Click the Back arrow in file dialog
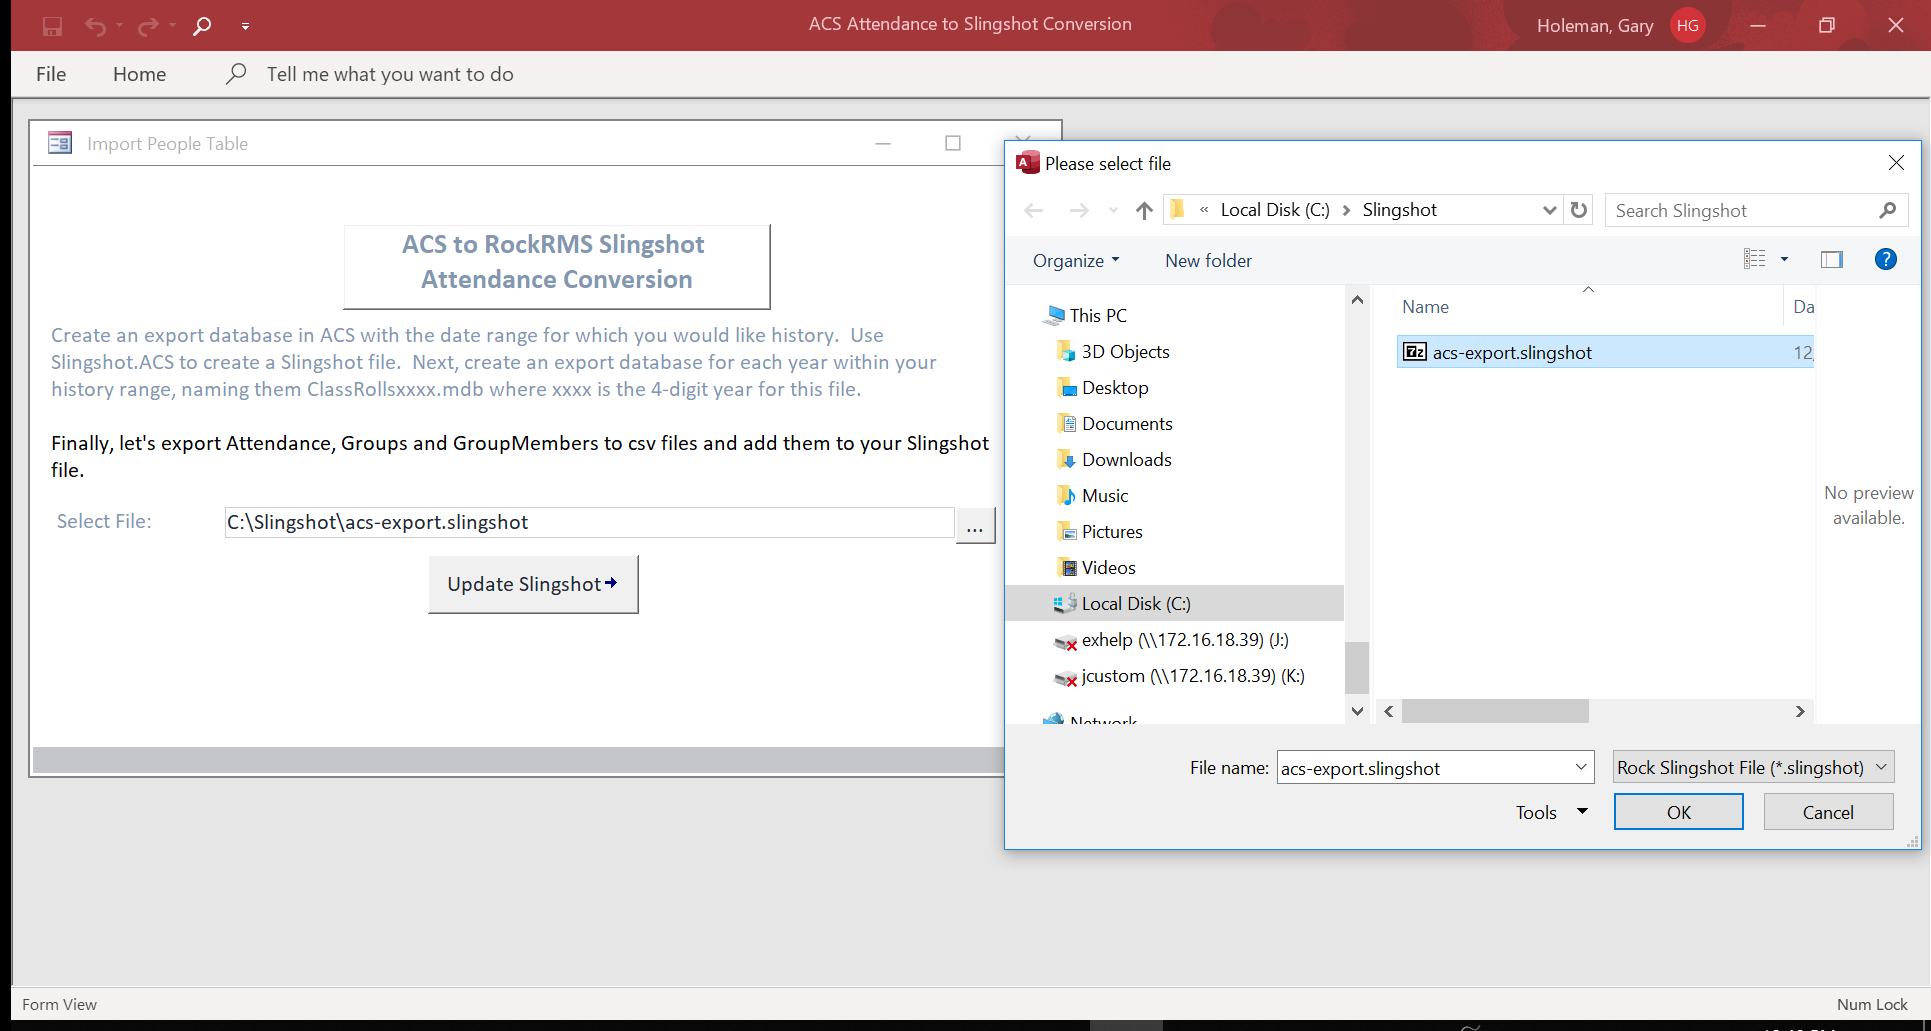Image resolution: width=1931 pixels, height=1031 pixels. 1034,210
